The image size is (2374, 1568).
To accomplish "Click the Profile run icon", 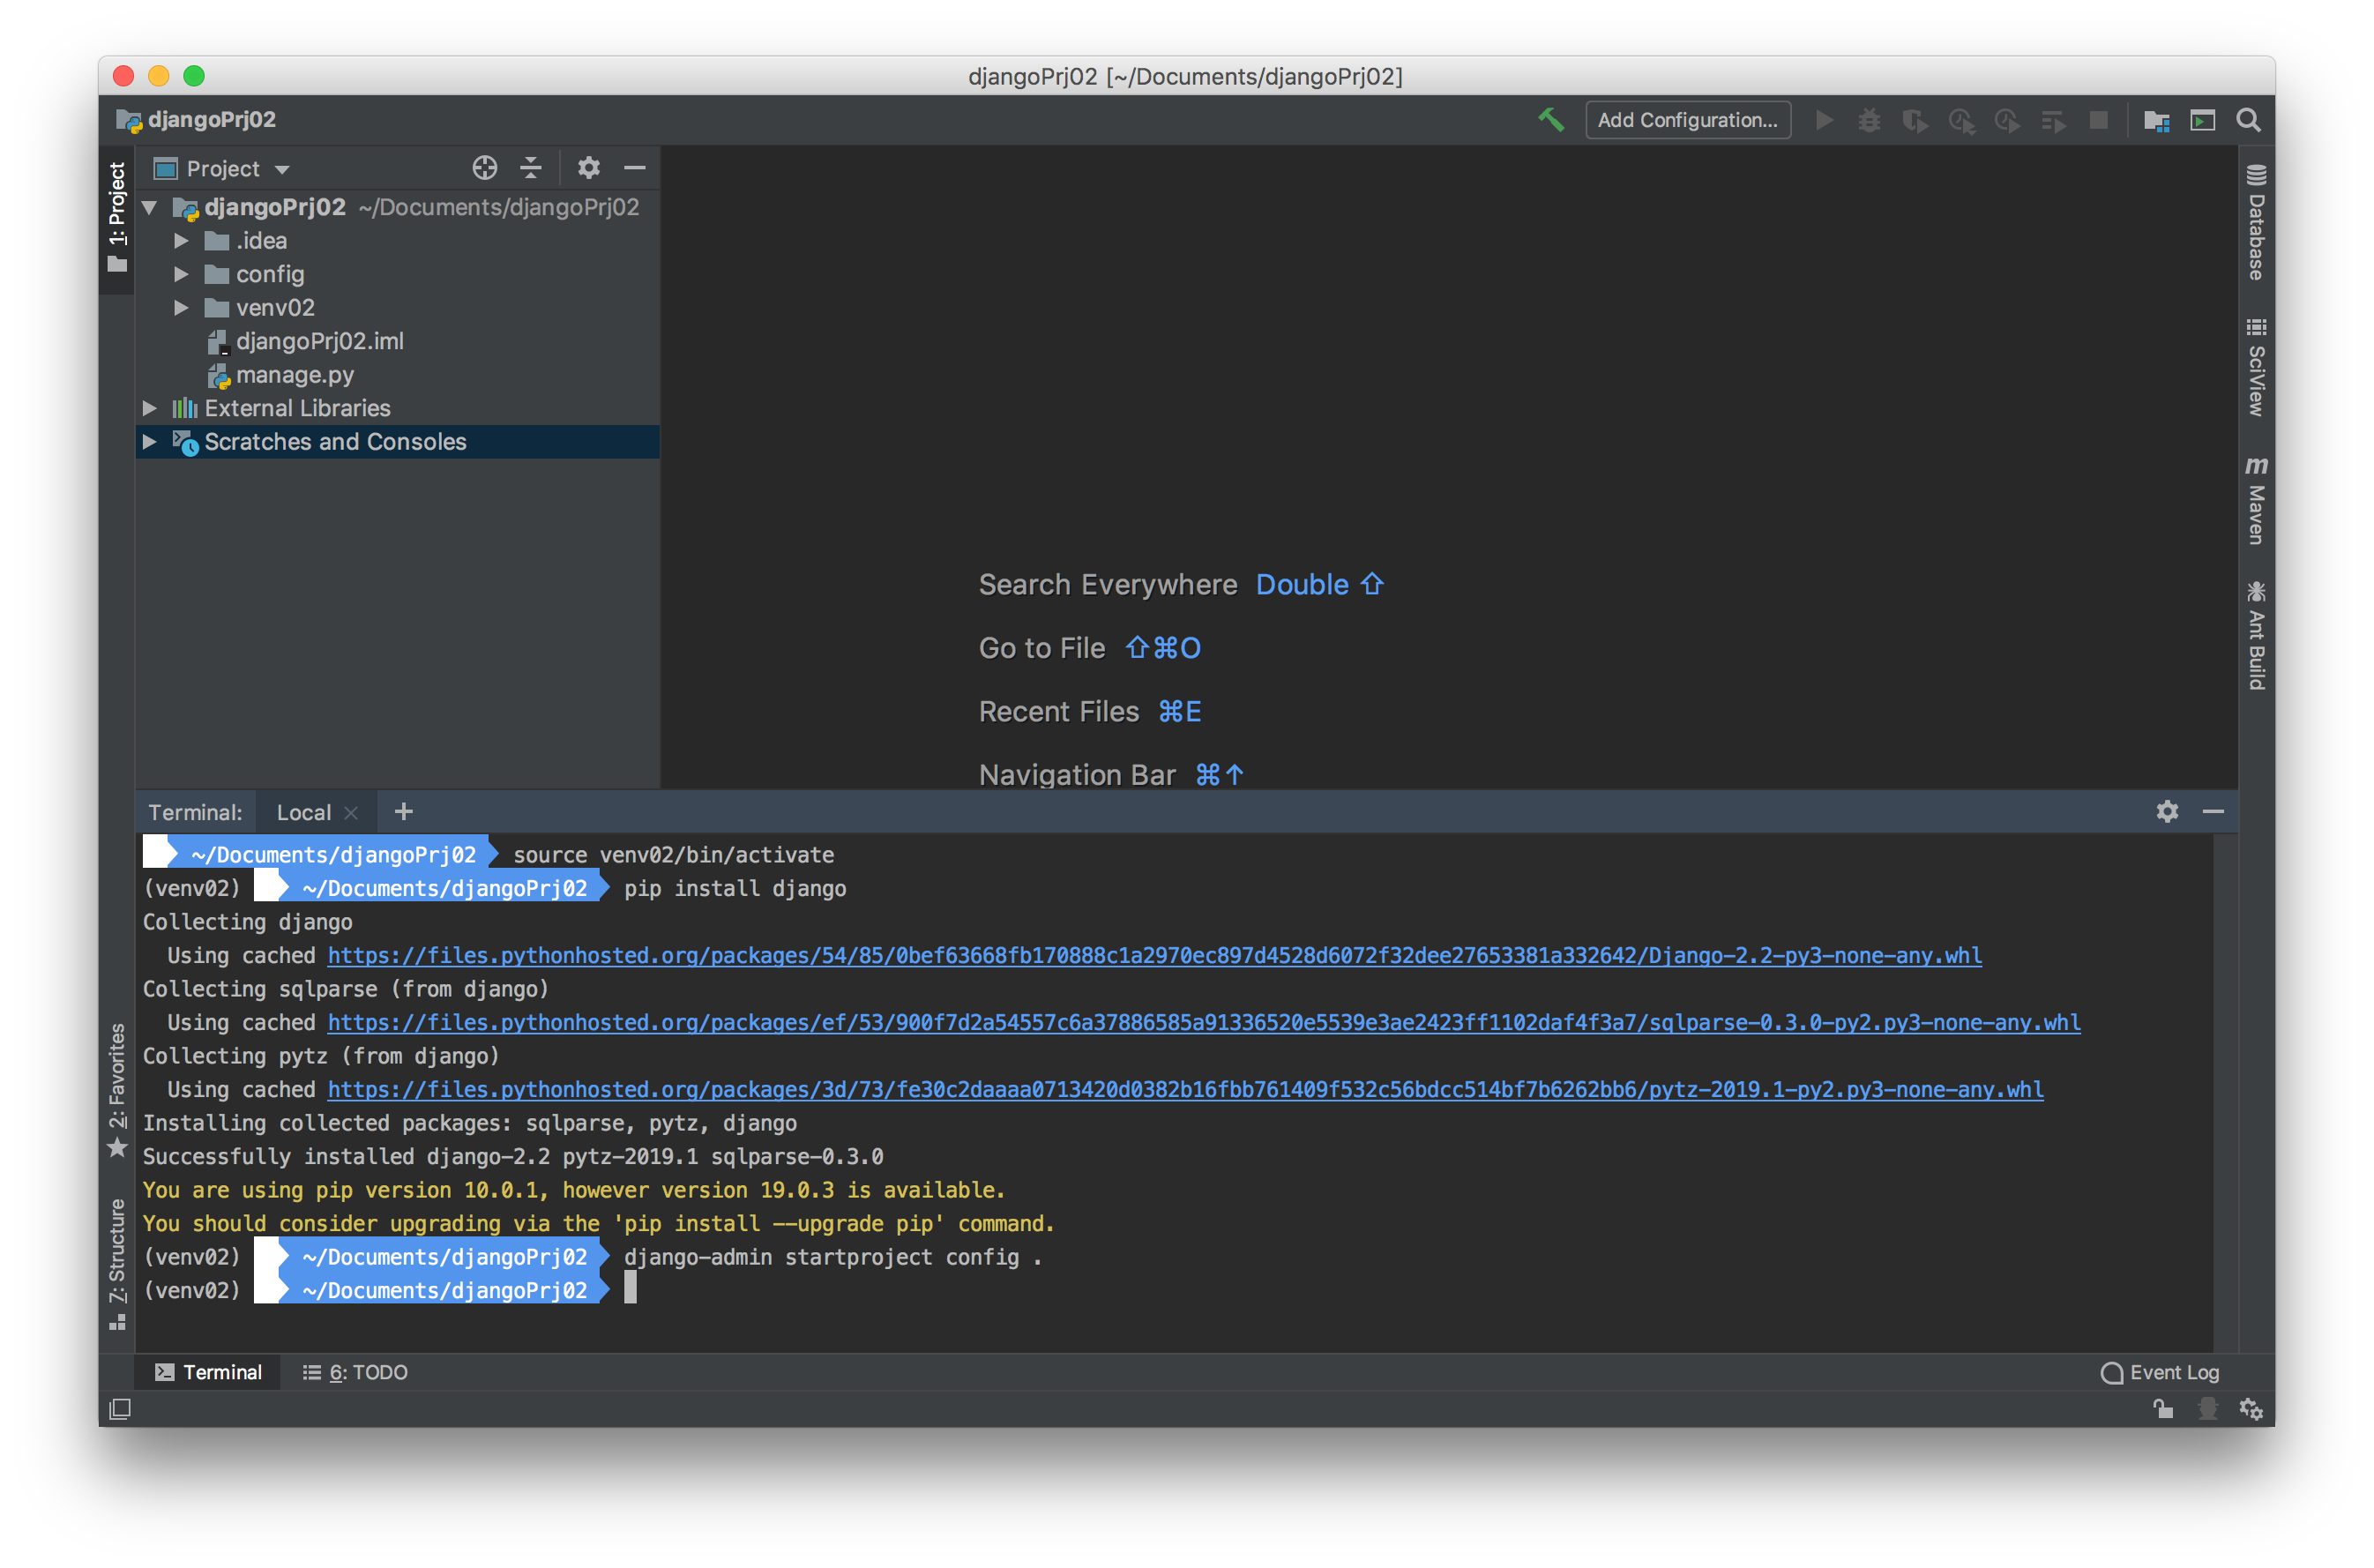I will (x=1961, y=120).
